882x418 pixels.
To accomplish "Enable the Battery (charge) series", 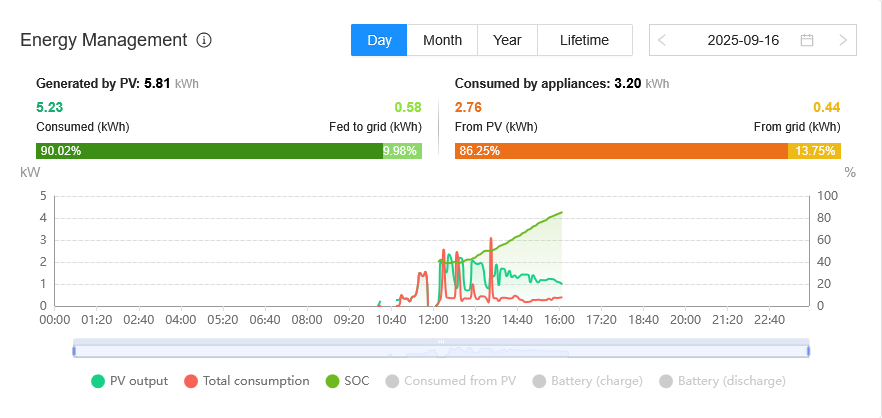I will (x=589, y=381).
